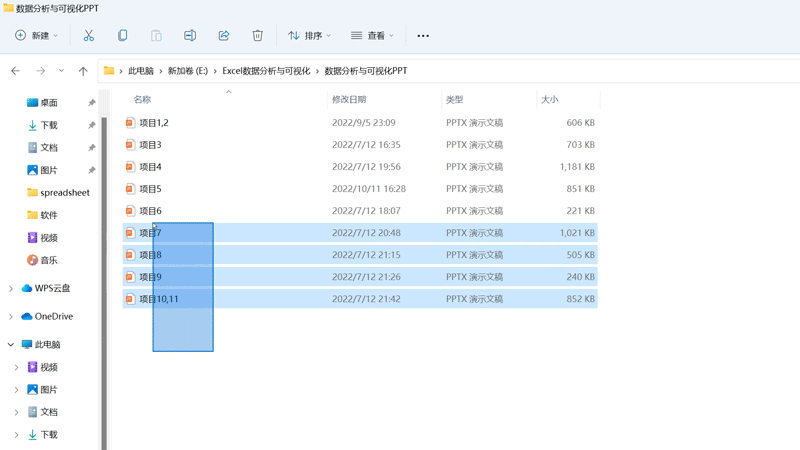Image resolution: width=800 pixels, height=450 pixels.
Task: Click pin icon beside pinned 图片
Action: point(91,170)
